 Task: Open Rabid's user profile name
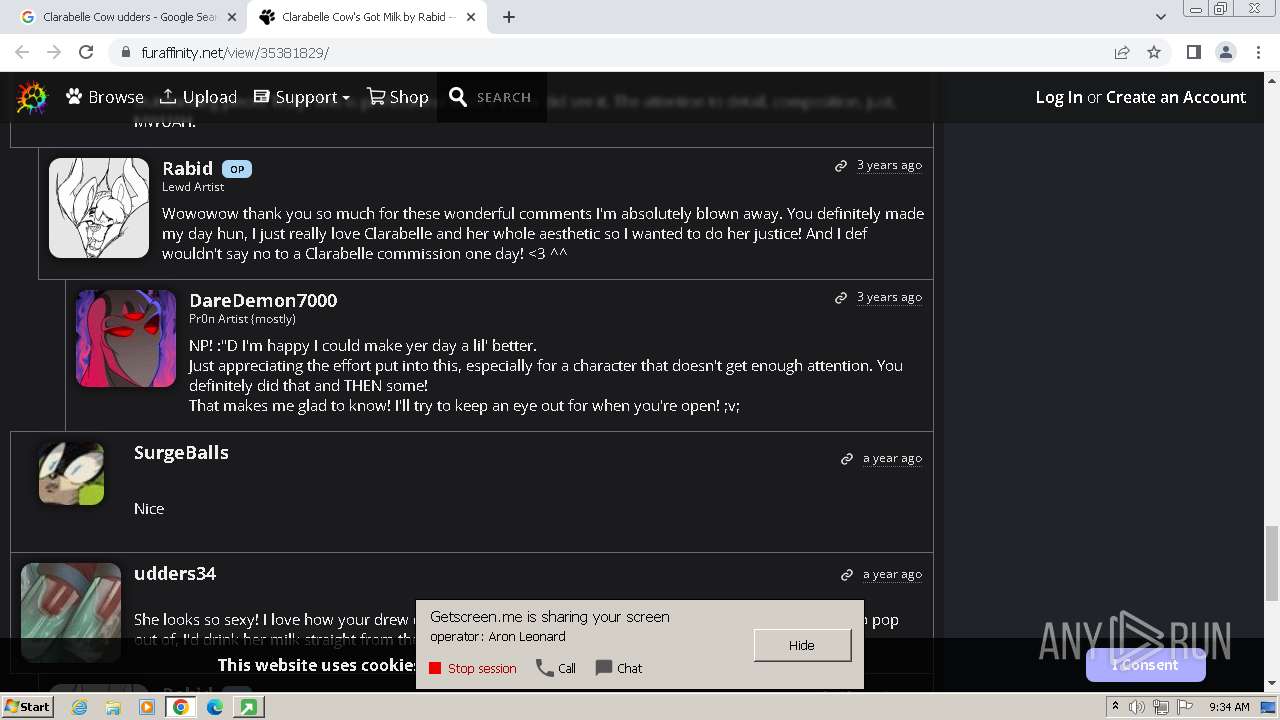point(187,168)
